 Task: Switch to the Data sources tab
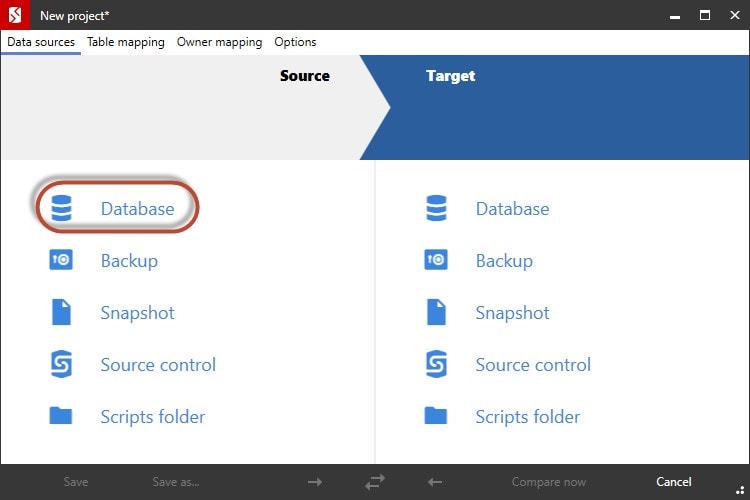41,42
